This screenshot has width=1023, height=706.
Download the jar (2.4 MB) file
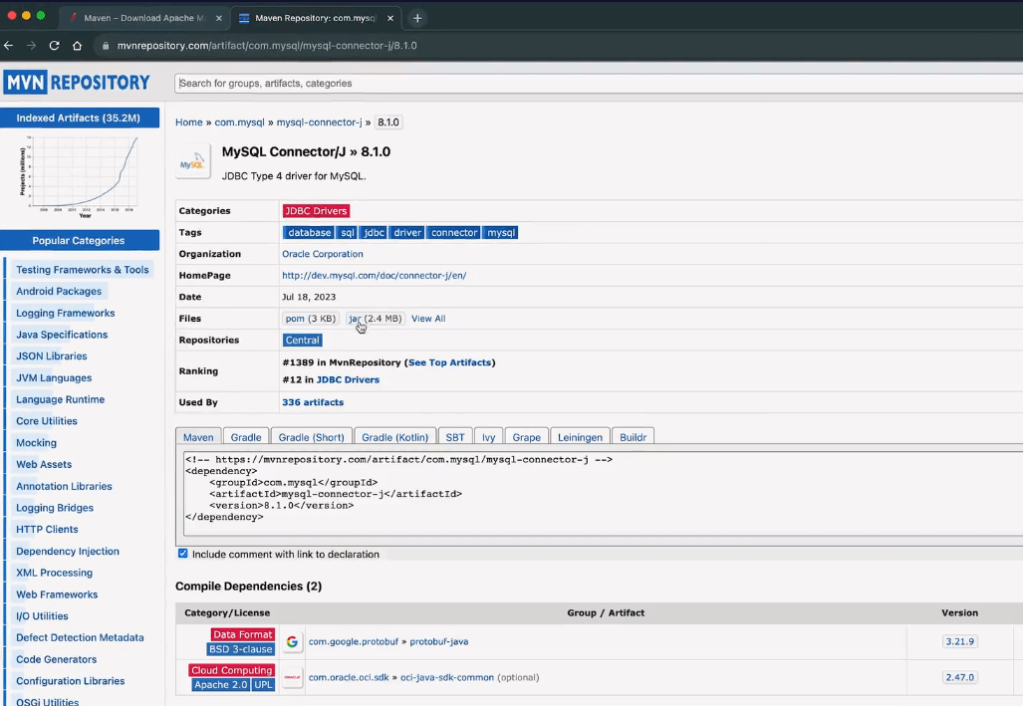tap(375, 318)
